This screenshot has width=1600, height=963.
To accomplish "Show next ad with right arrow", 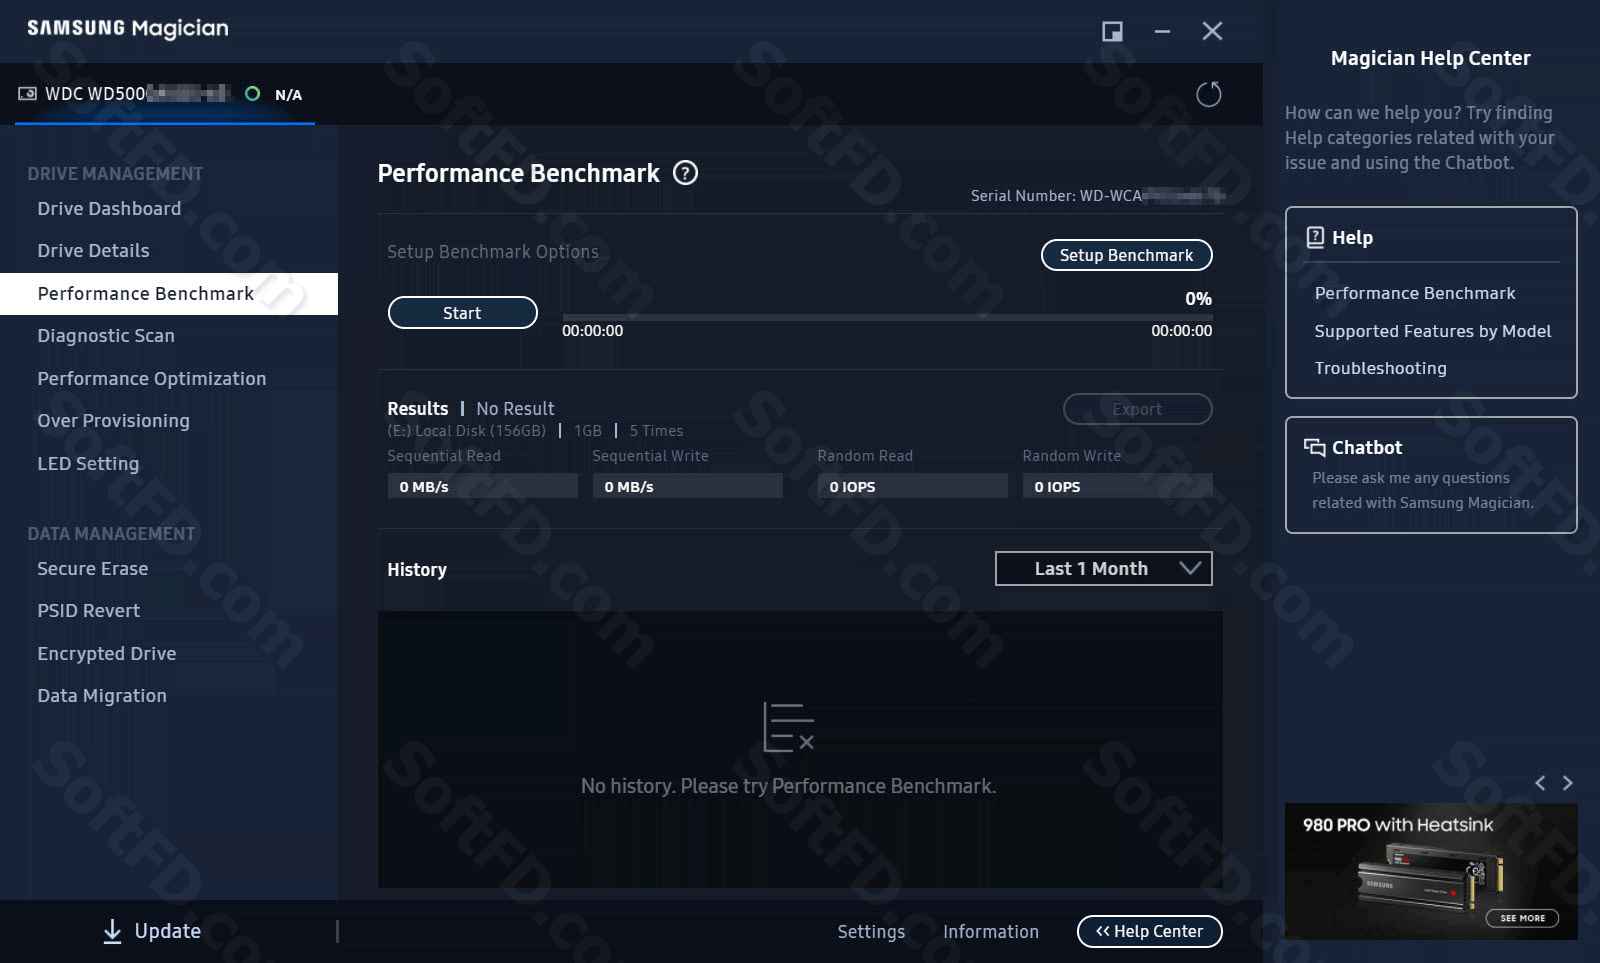I will click(1568, 783).
